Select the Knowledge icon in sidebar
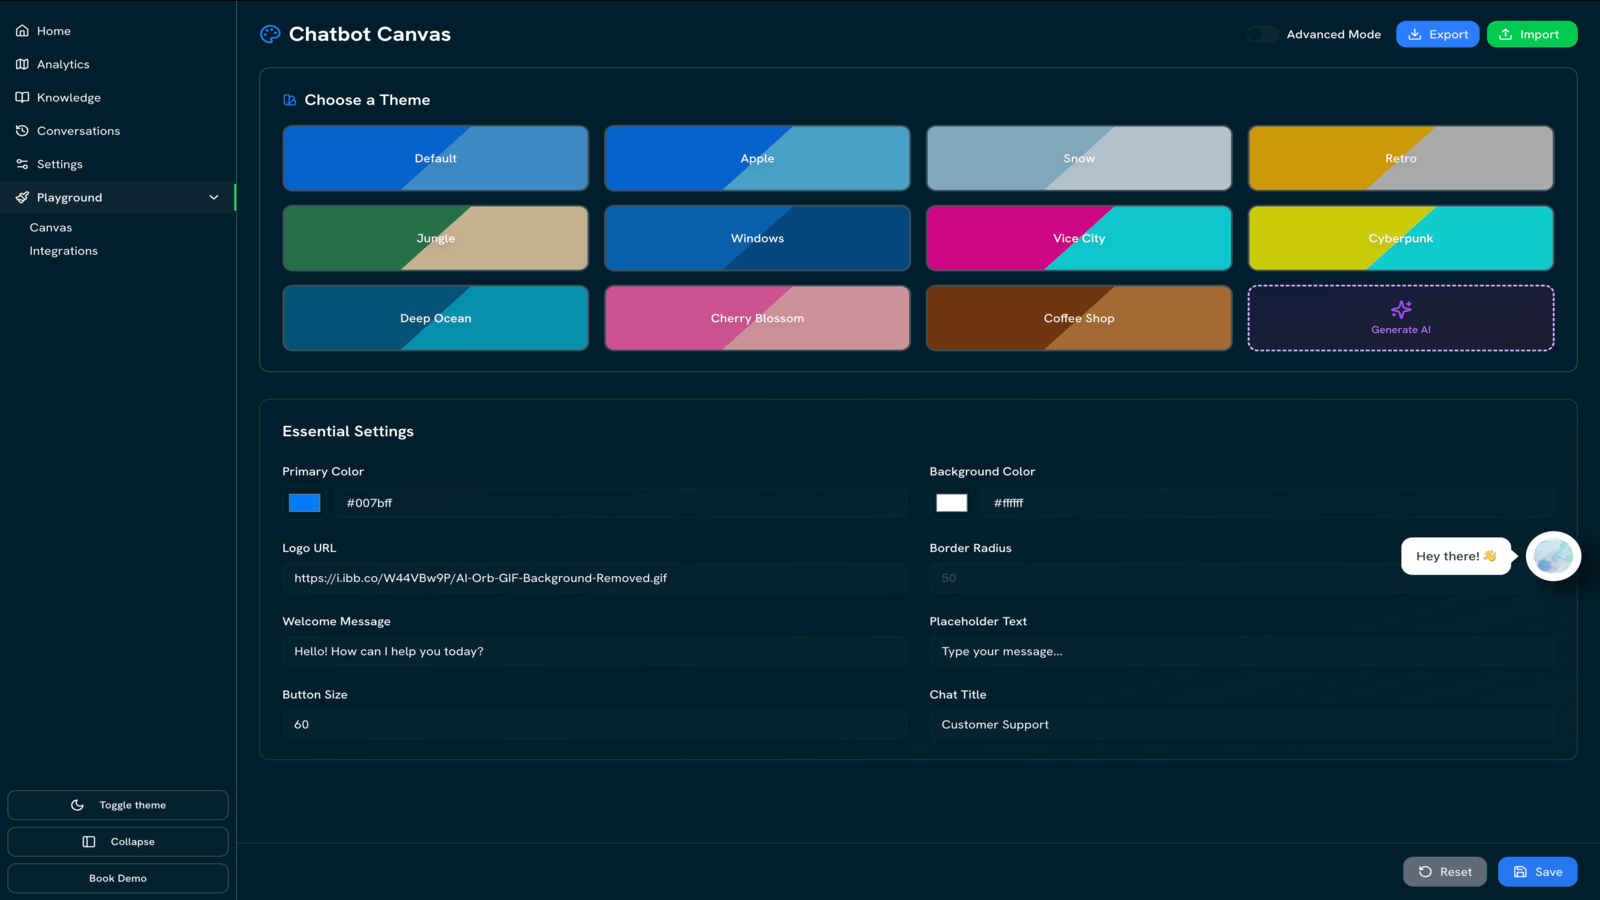1600x900 pixels. pos(21,97)
